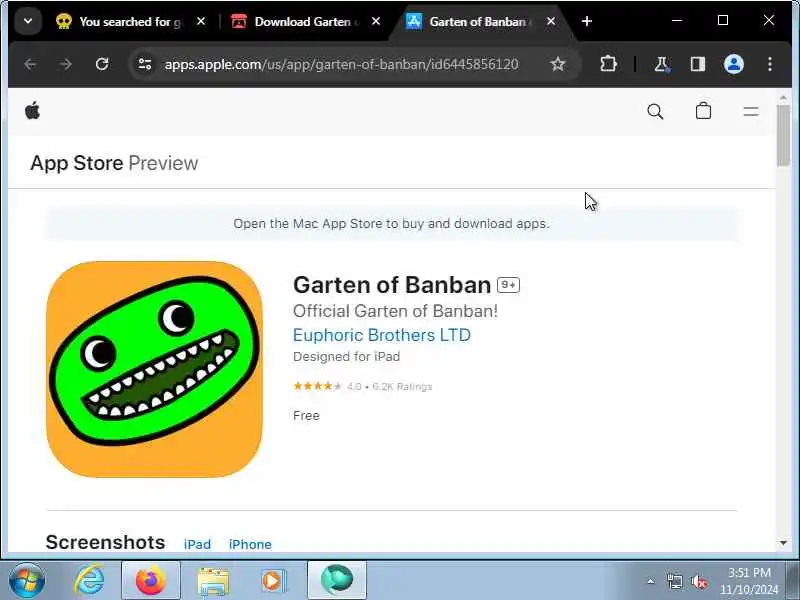Click the 'Open the Mac App Store' banner
This screenshot has width=800, height=600.
pyautogui.click(x=391, y=223)
